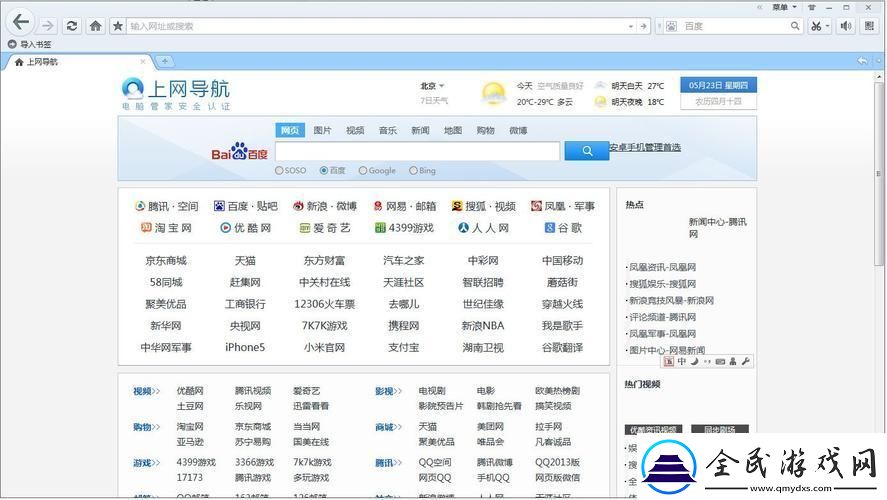
Task: Open the 腾讯·空间 link
Action: click(166, 206)
